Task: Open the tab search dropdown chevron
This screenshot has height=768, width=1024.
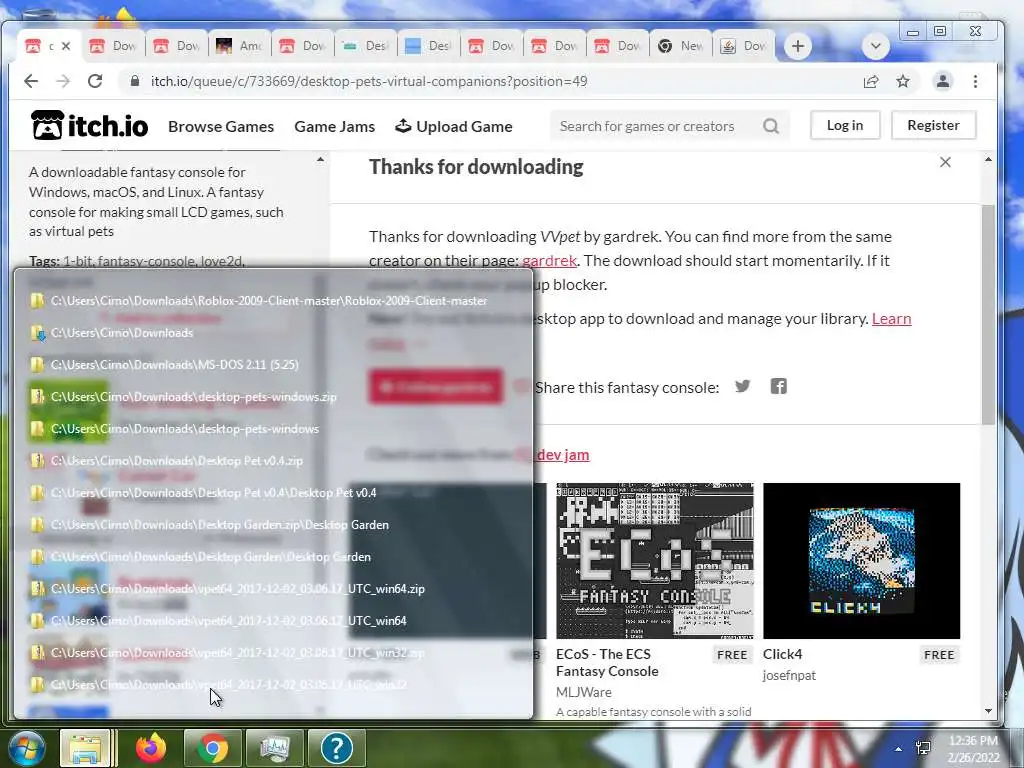Action: [876, 46]
